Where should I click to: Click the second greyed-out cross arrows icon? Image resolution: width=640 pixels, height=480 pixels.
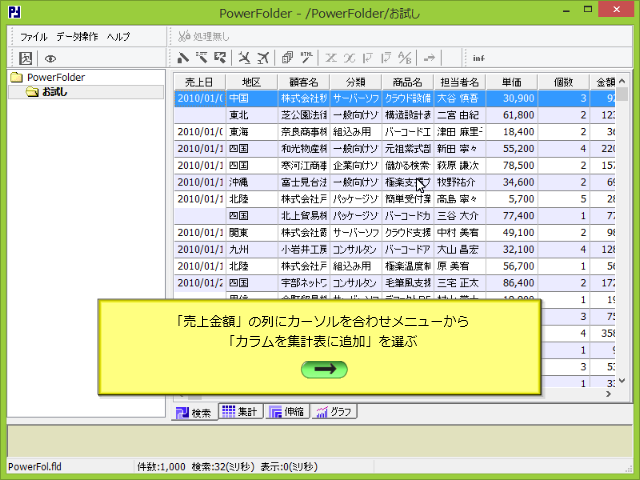pyautogui.click(x=349, y=58)
